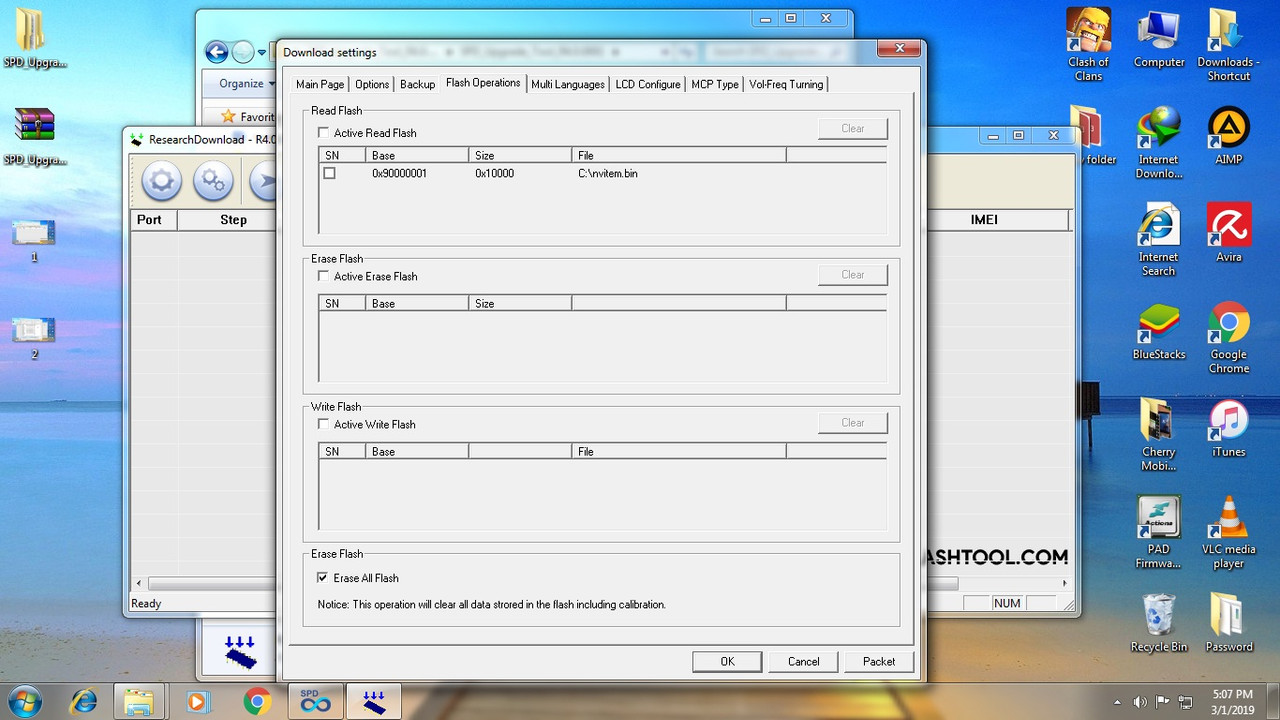The height and width of the screenshot is (720, 1280).
Task: Click taskbar clock showing 5:07 PM
Action: pos(1231,702)
